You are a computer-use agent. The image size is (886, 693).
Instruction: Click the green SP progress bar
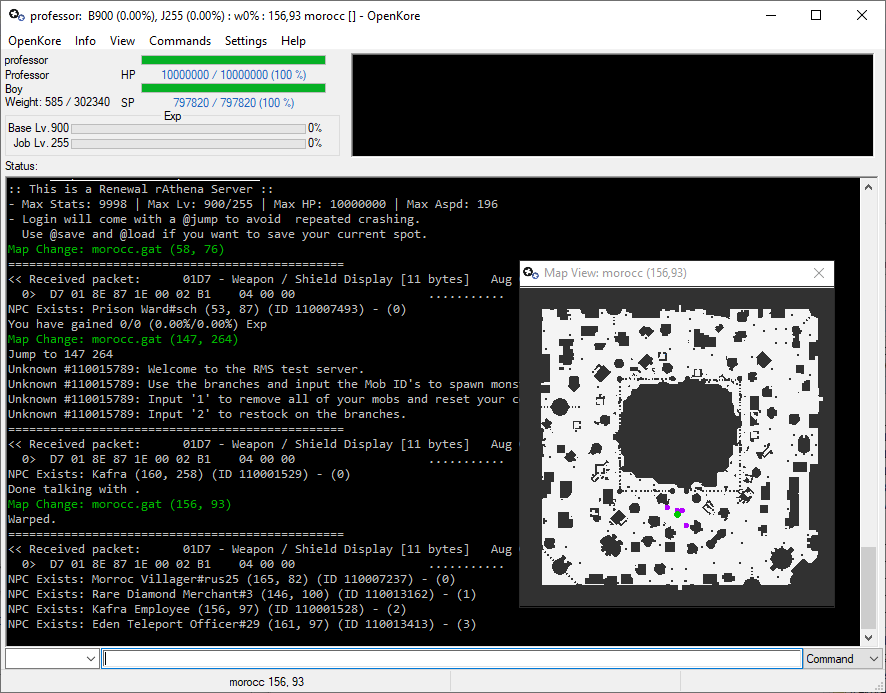233,88
